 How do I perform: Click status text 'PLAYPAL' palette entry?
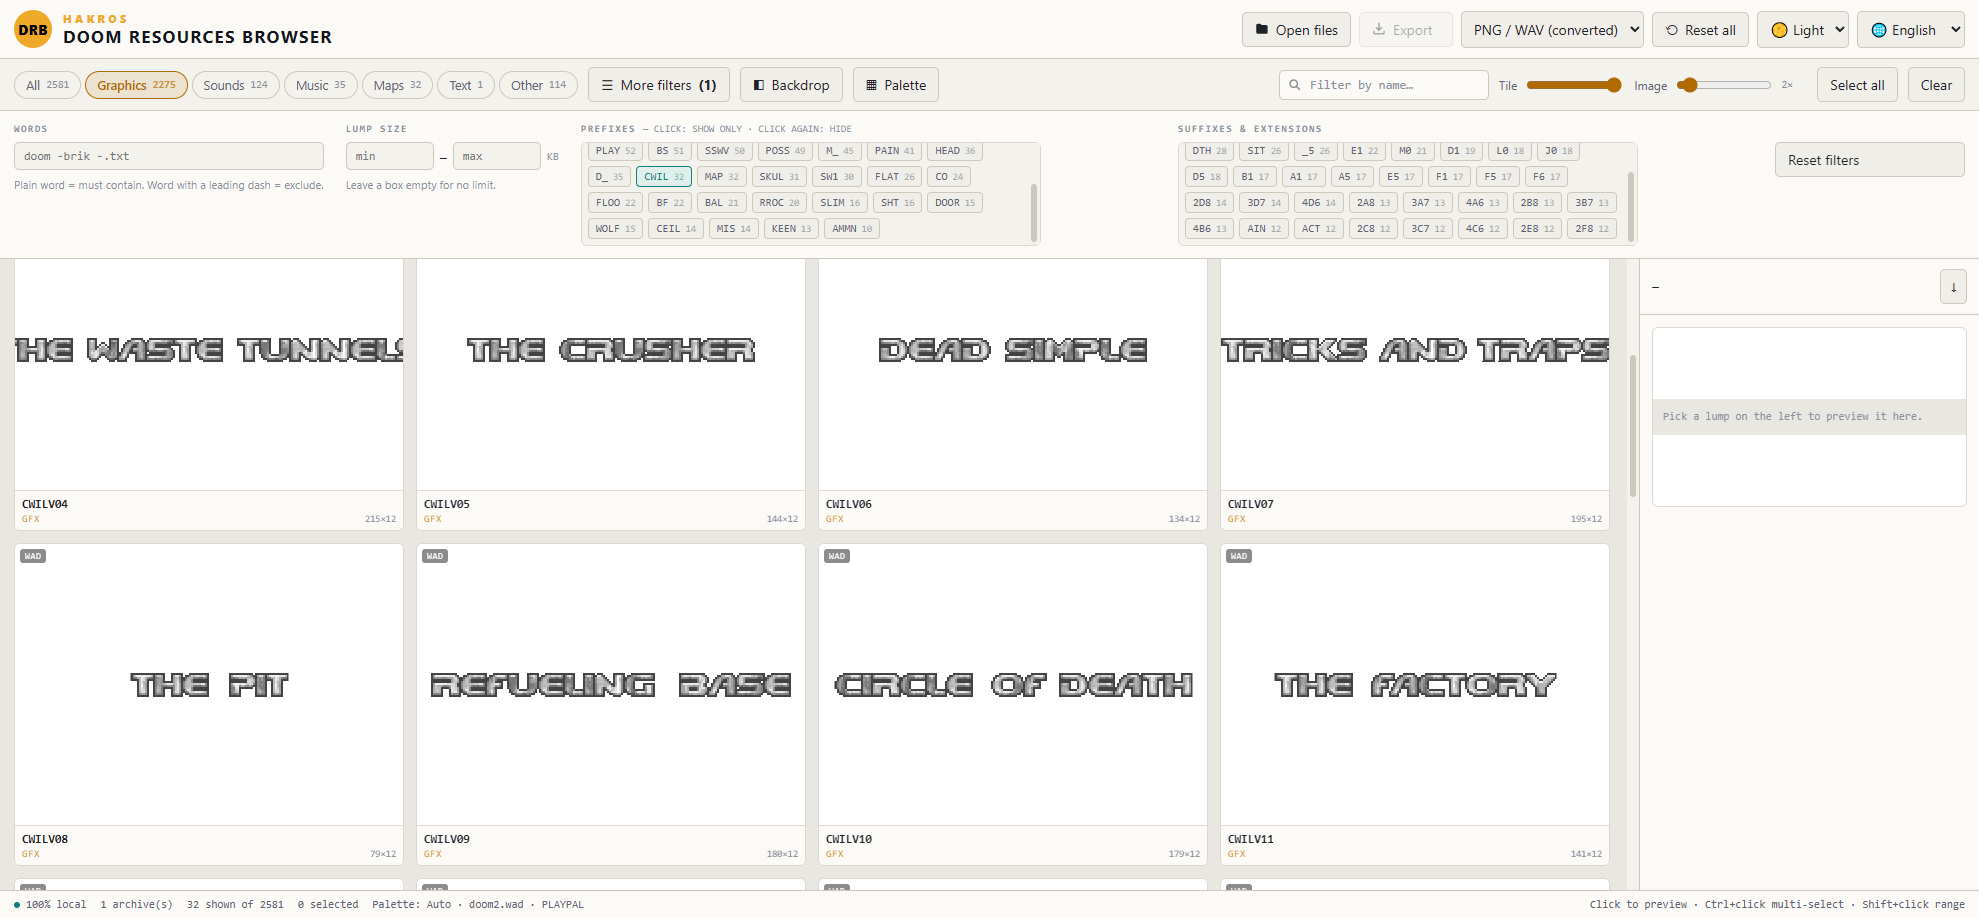(x=563, y=904)
